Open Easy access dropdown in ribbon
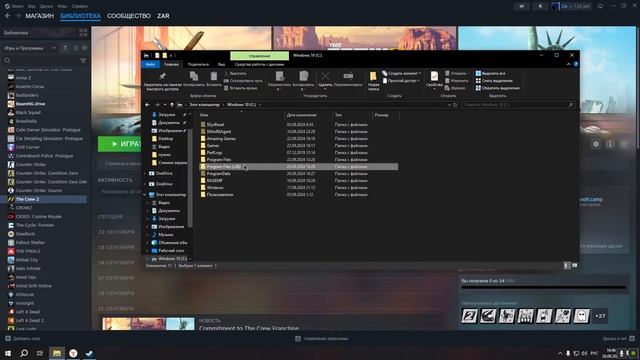The height and width of the screenshot is (360, 640). click(x=402, y=81)
